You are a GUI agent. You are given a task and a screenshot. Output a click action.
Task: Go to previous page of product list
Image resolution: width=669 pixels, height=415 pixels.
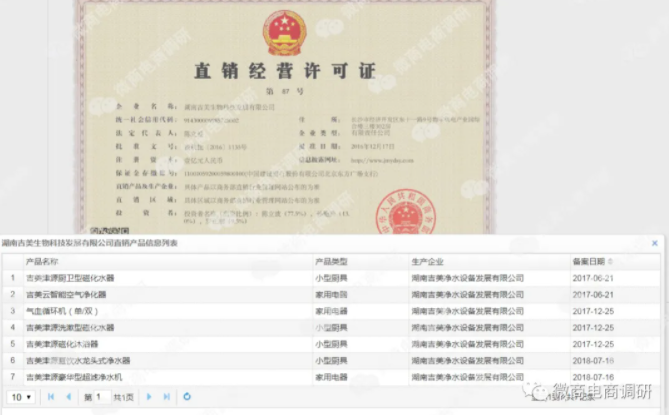pos(68,397)
